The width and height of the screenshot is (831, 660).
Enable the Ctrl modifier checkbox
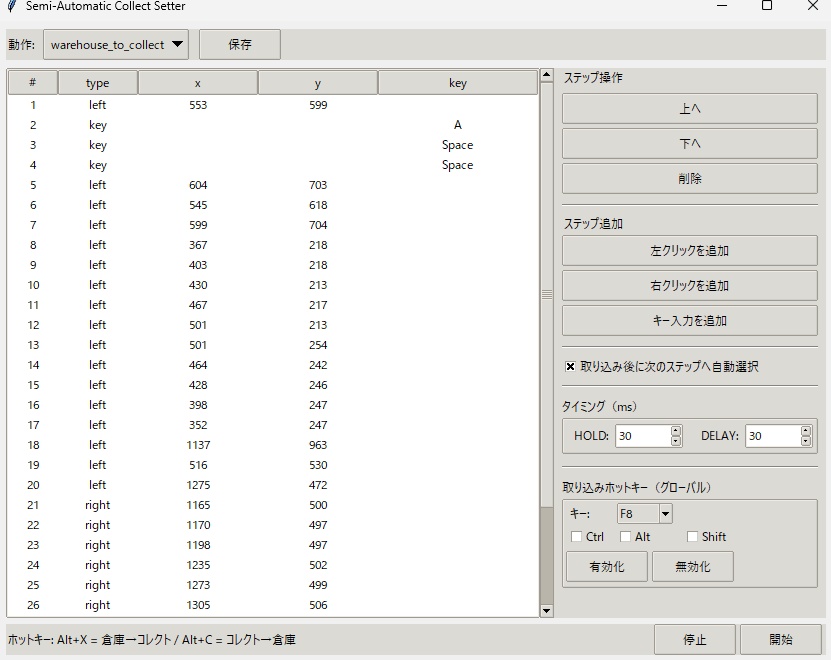[575, 536]
